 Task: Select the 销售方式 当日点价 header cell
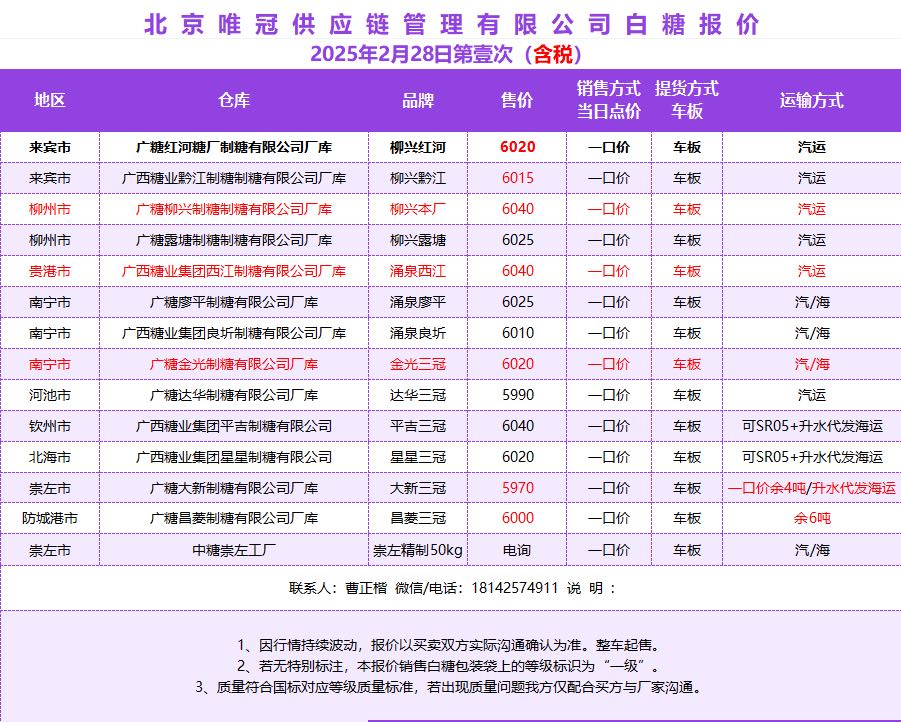[608, 100]
